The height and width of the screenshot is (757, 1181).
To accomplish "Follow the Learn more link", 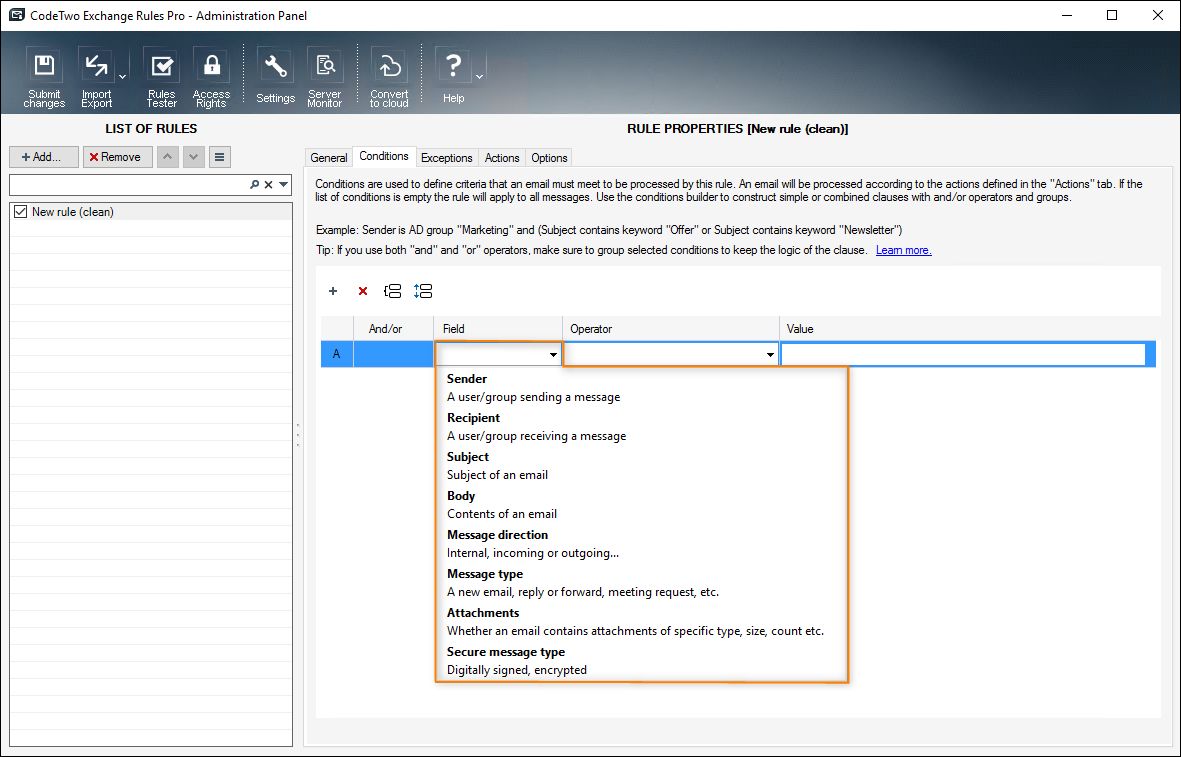I will pyautogui.click(x=904, y=250).
